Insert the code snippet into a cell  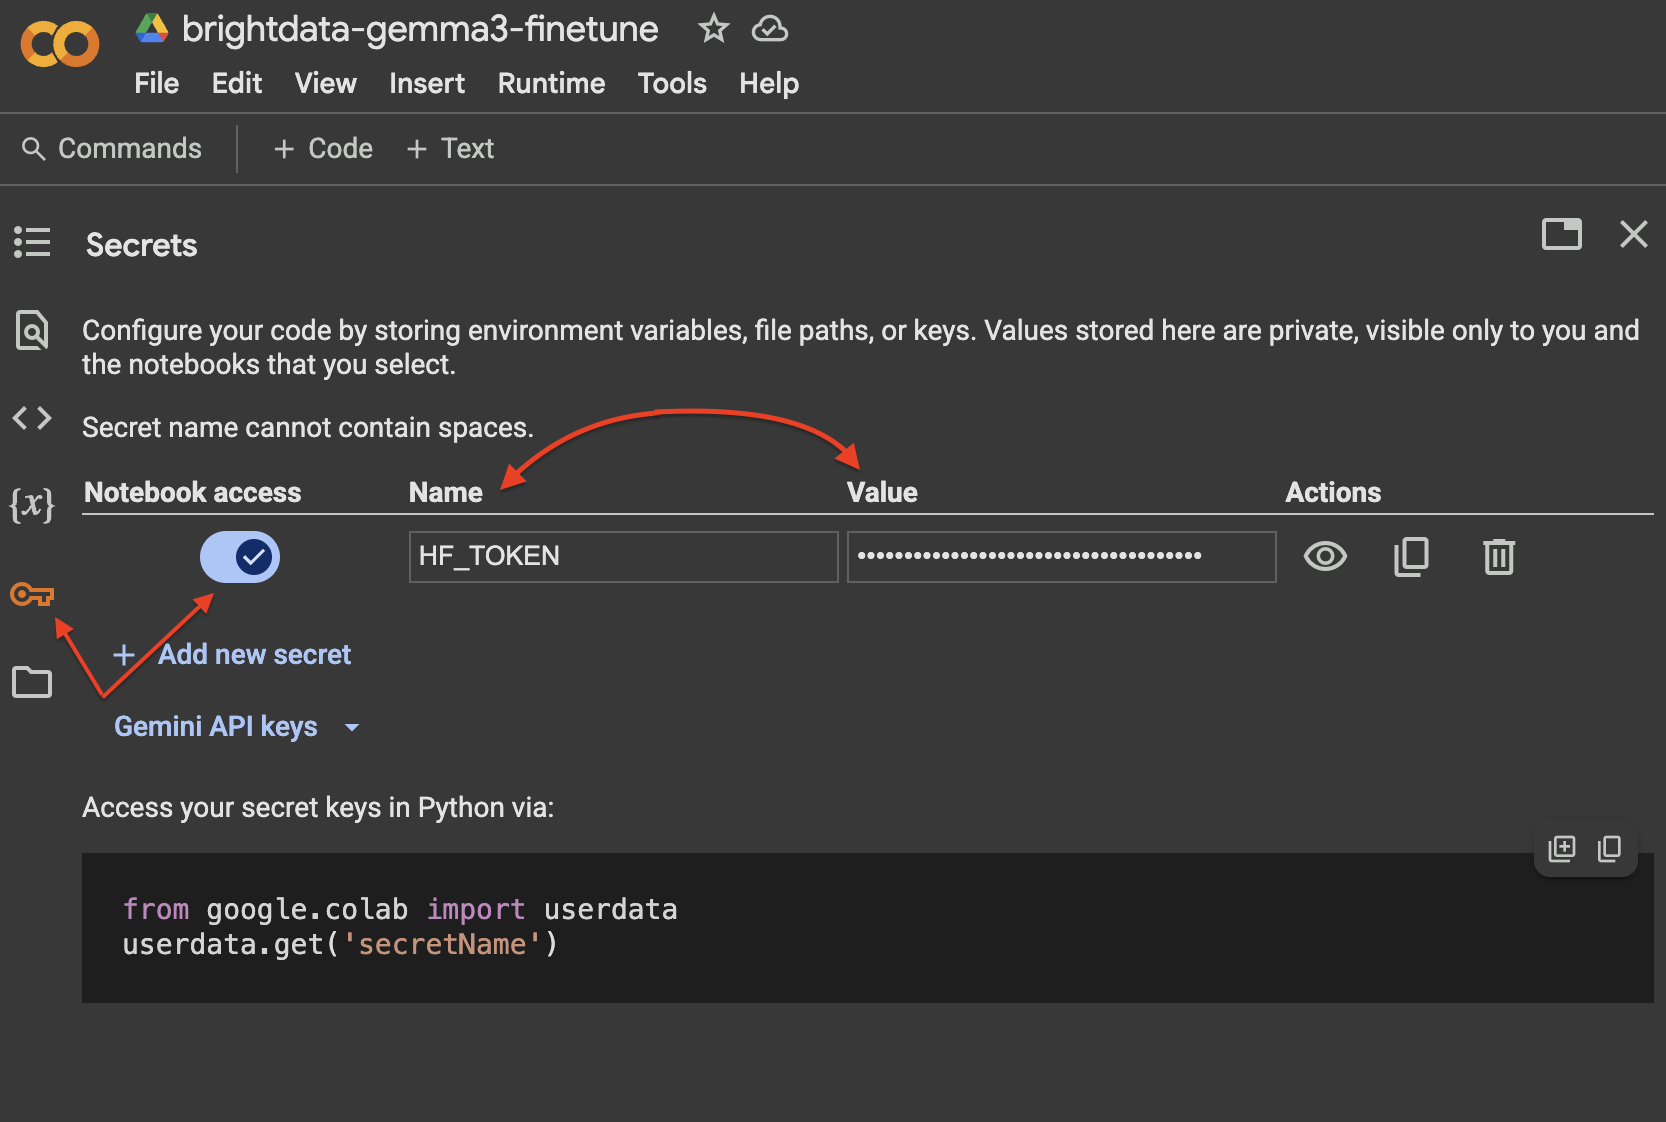pyautogui.click(x=1561, y=849)
